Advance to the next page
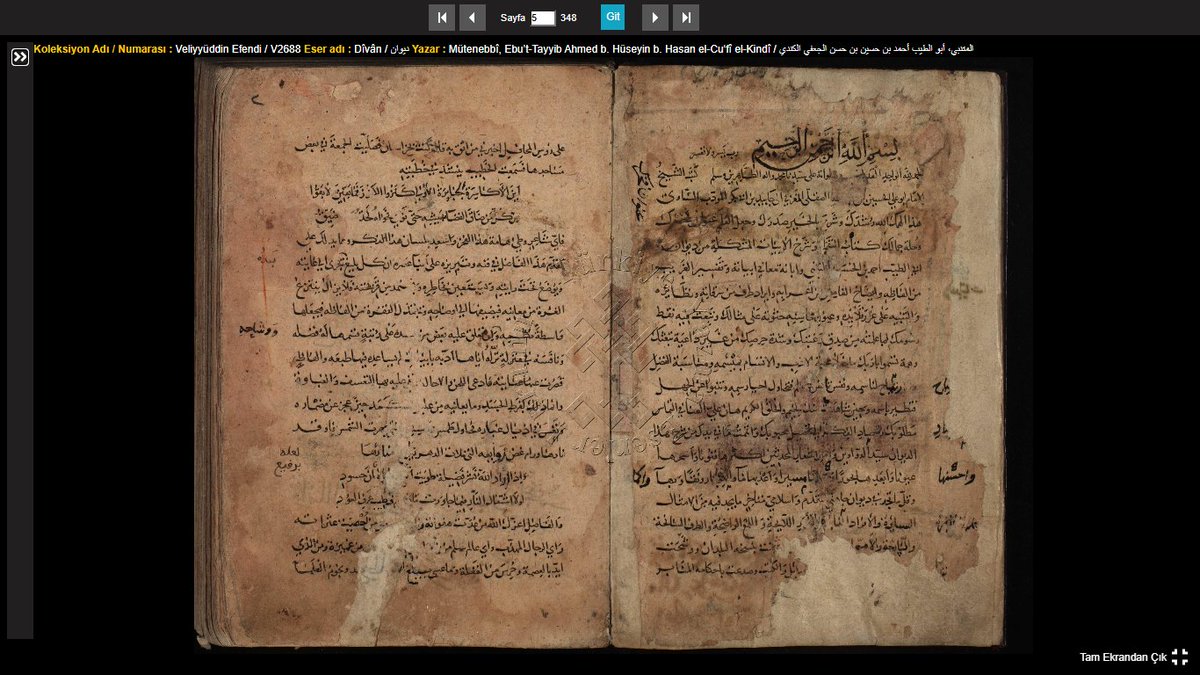 point(654,17)
